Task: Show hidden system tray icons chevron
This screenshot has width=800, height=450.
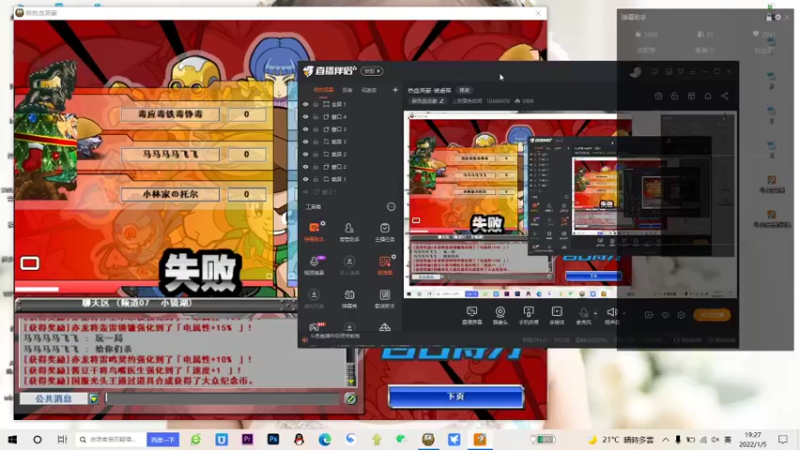Action: [666, 439]
